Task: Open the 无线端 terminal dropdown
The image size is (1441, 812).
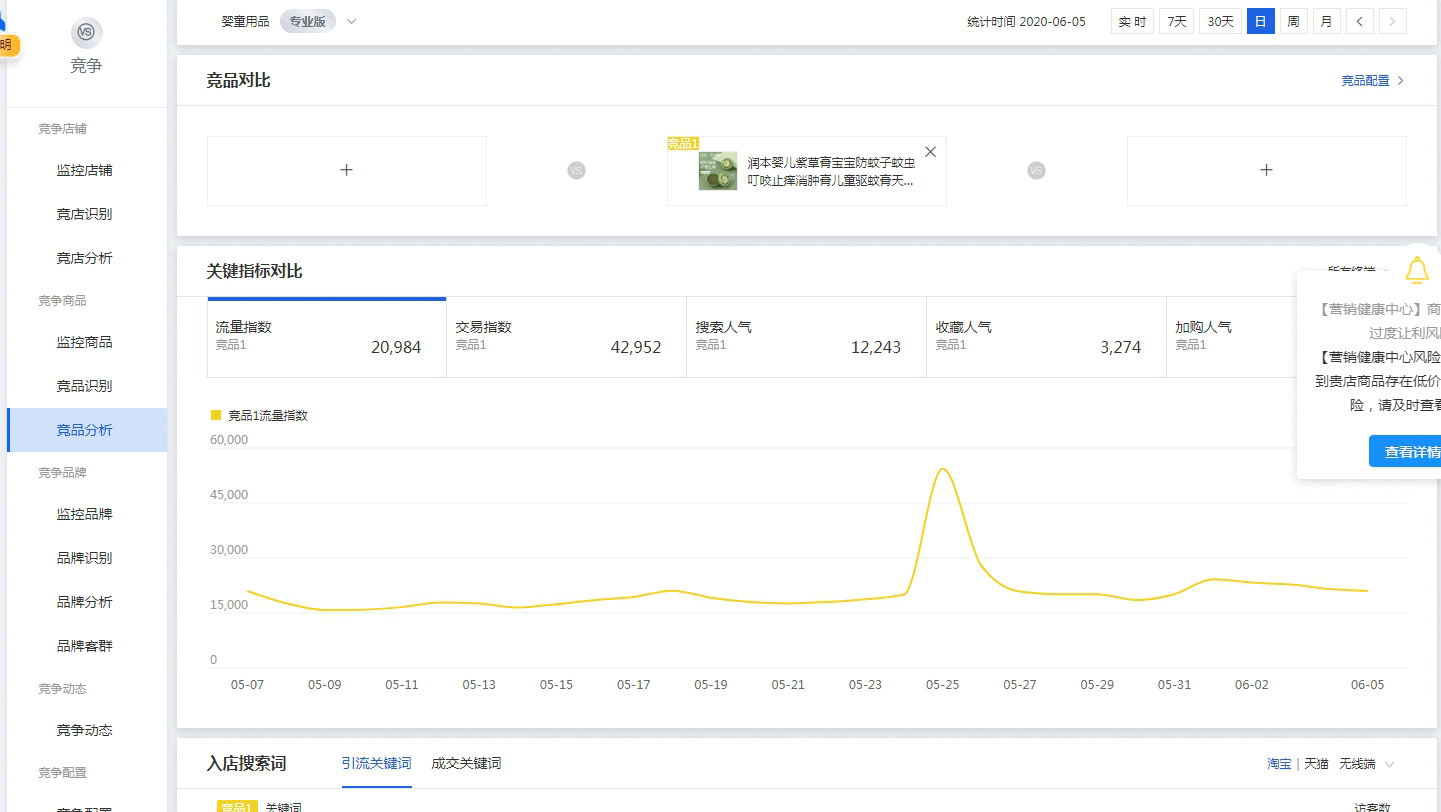Action: click(1366, 764)
